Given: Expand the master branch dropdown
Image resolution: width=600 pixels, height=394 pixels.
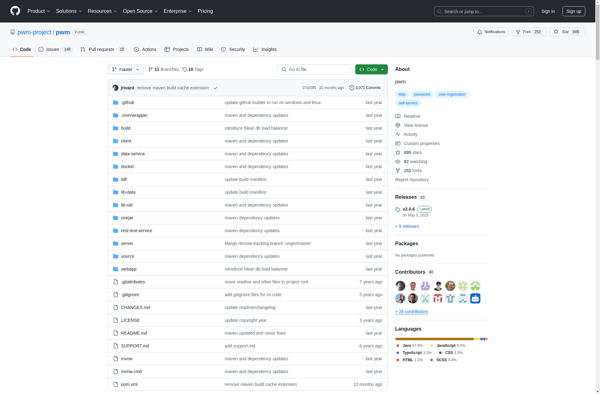Looking at the screenshot, I should (x=126, y=69).
